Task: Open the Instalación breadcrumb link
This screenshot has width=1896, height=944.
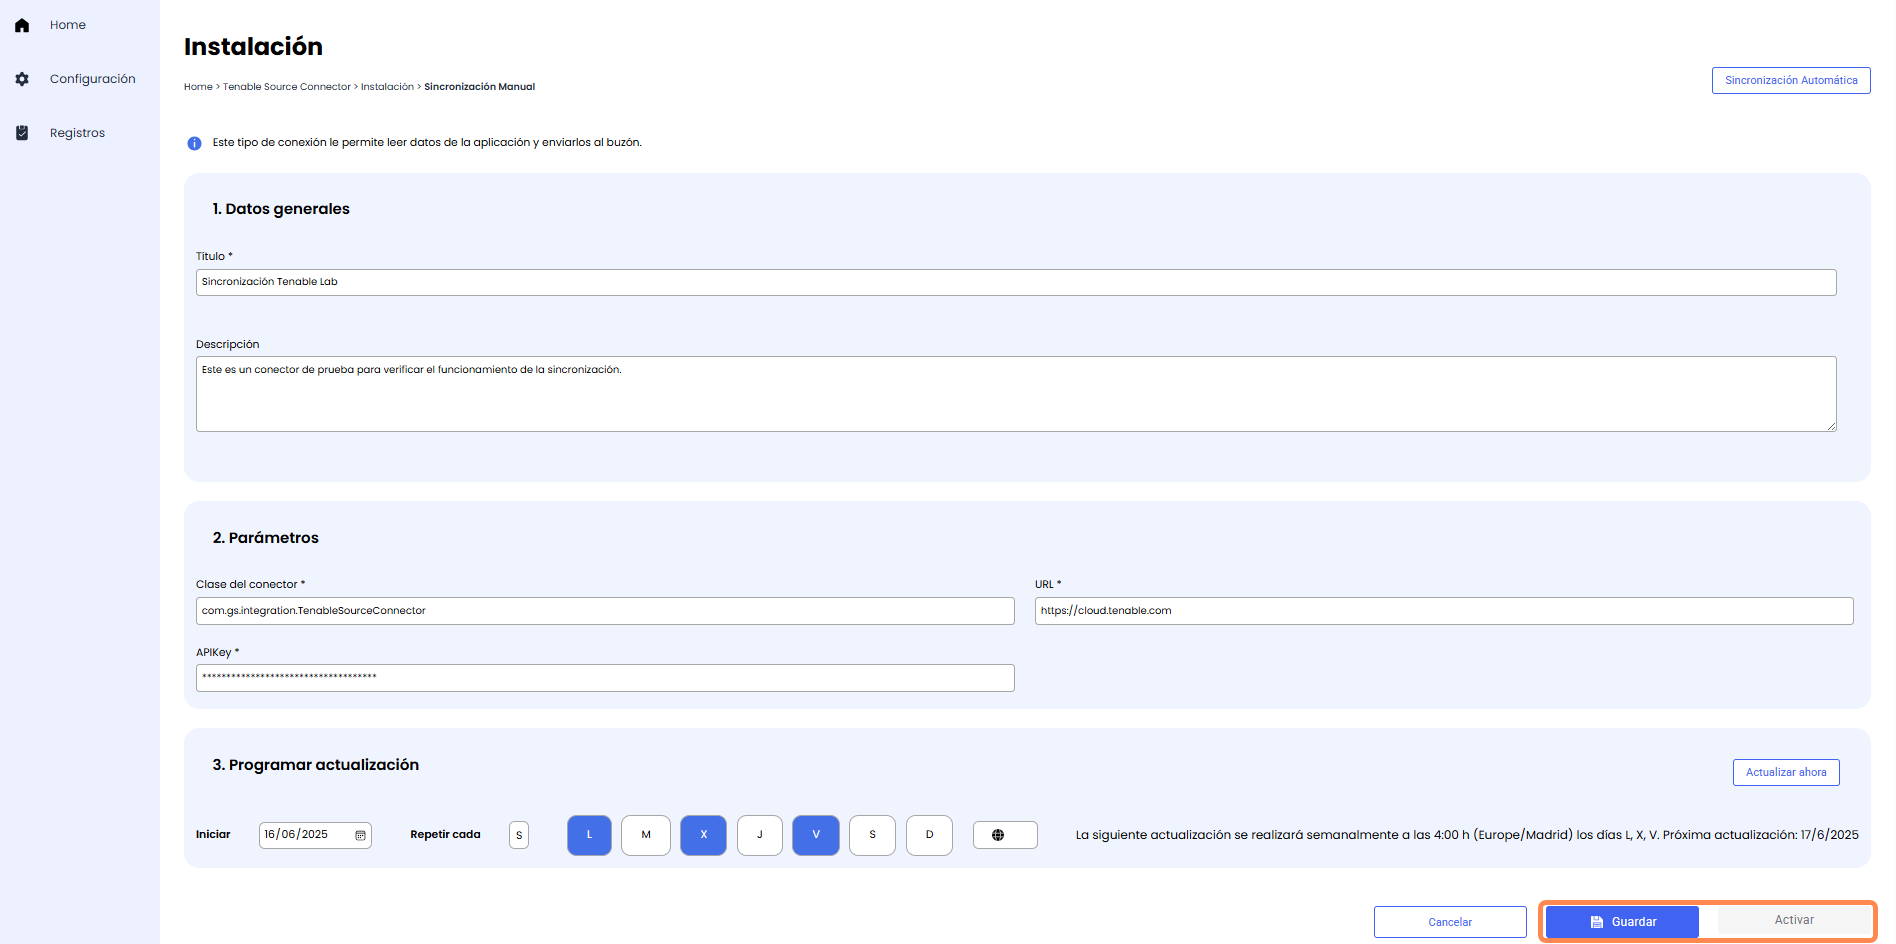Action: [x=387, y=87]
